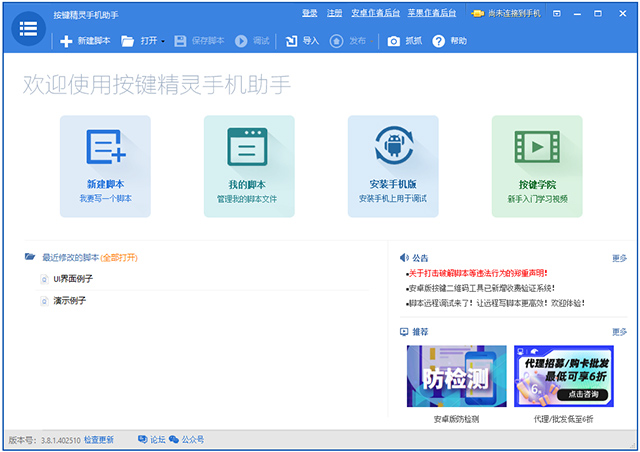The height and width of the screenshot is (452, 640).
Task: Click the 我的脚本 card icon
Action: pos(247,147)
